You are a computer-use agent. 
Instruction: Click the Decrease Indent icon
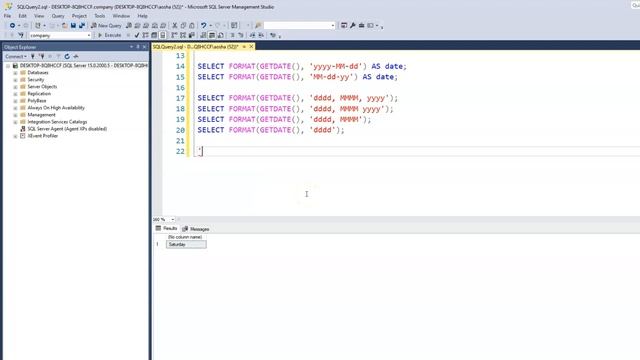click(252, 36)
